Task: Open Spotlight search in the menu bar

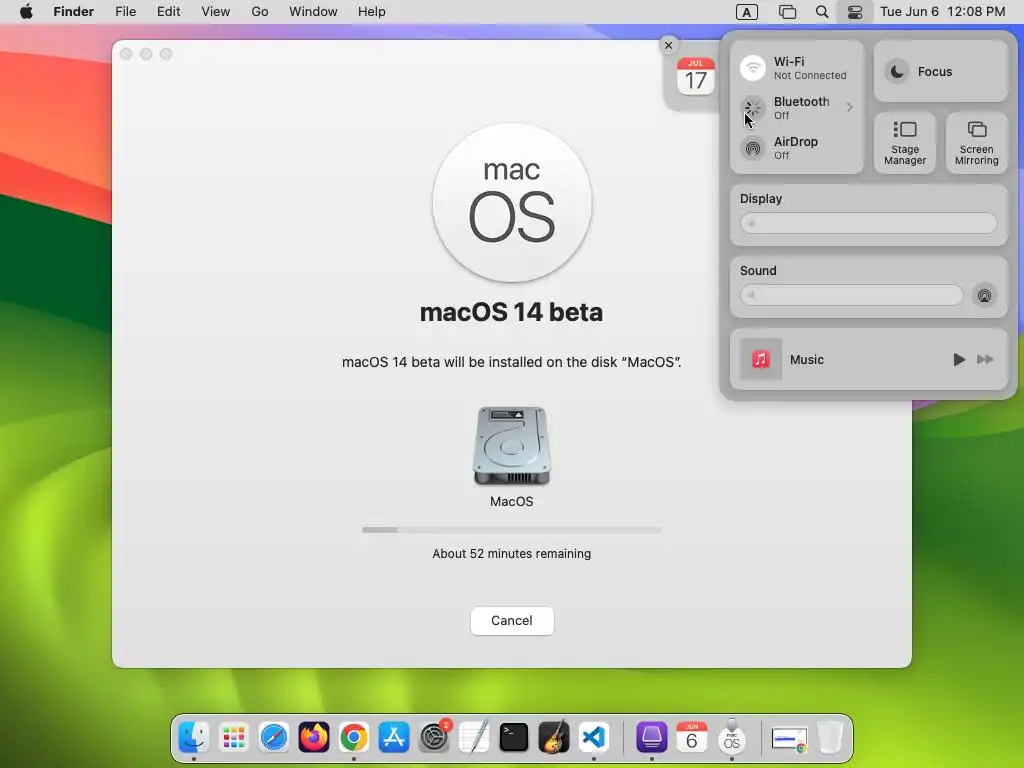Action: 822,12
